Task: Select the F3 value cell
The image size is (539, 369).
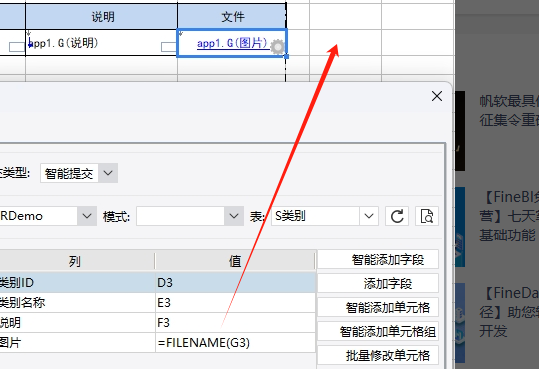Action: [235, 323]
